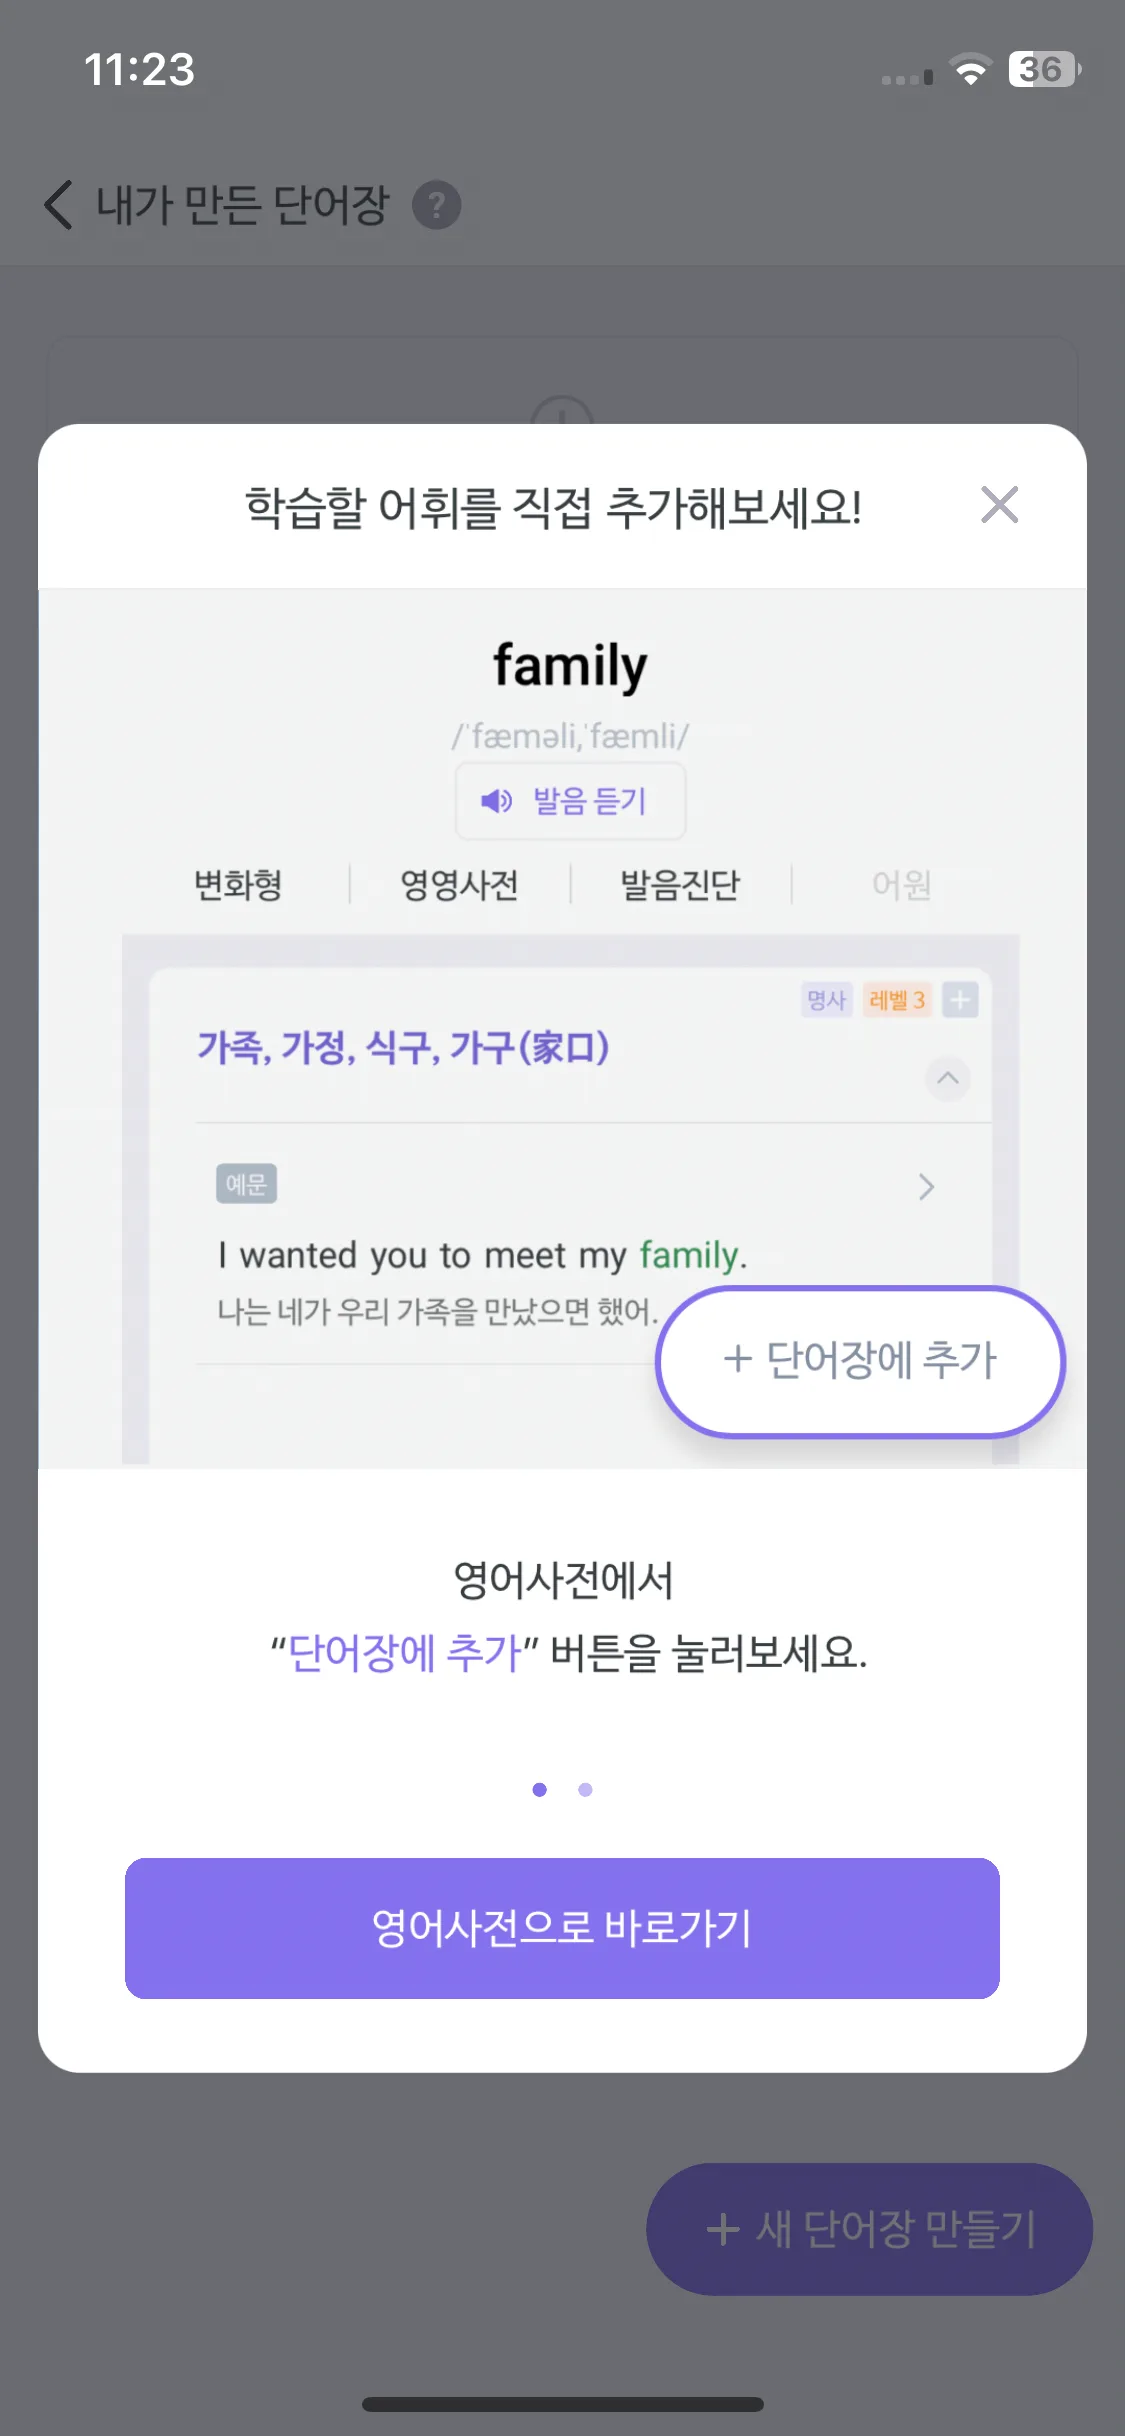
Task: Open the 발음진단 tab
Action: click(680, 885)
